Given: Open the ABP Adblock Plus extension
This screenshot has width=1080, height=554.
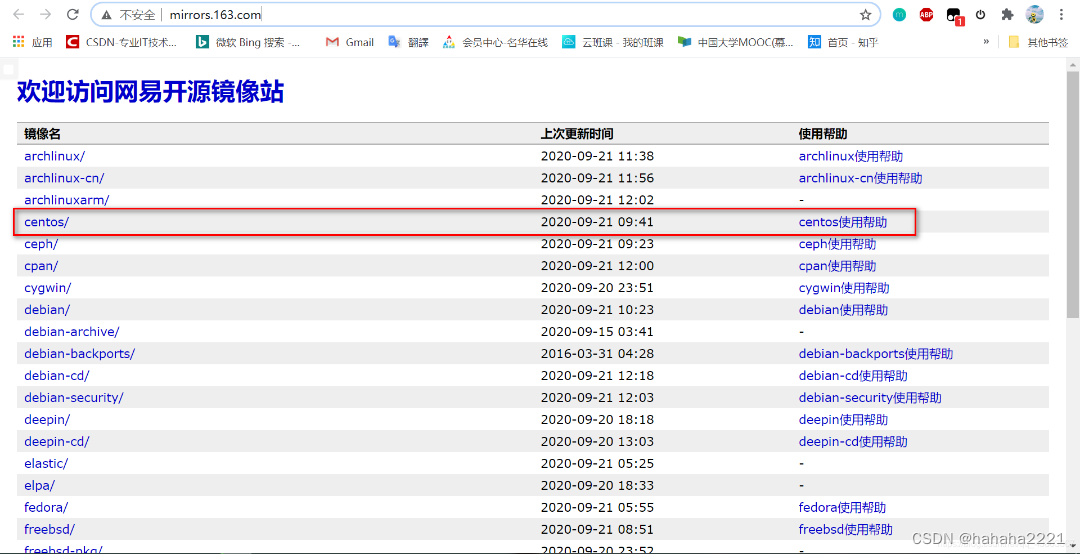Looking at the screenshot, I should (926, 14).
